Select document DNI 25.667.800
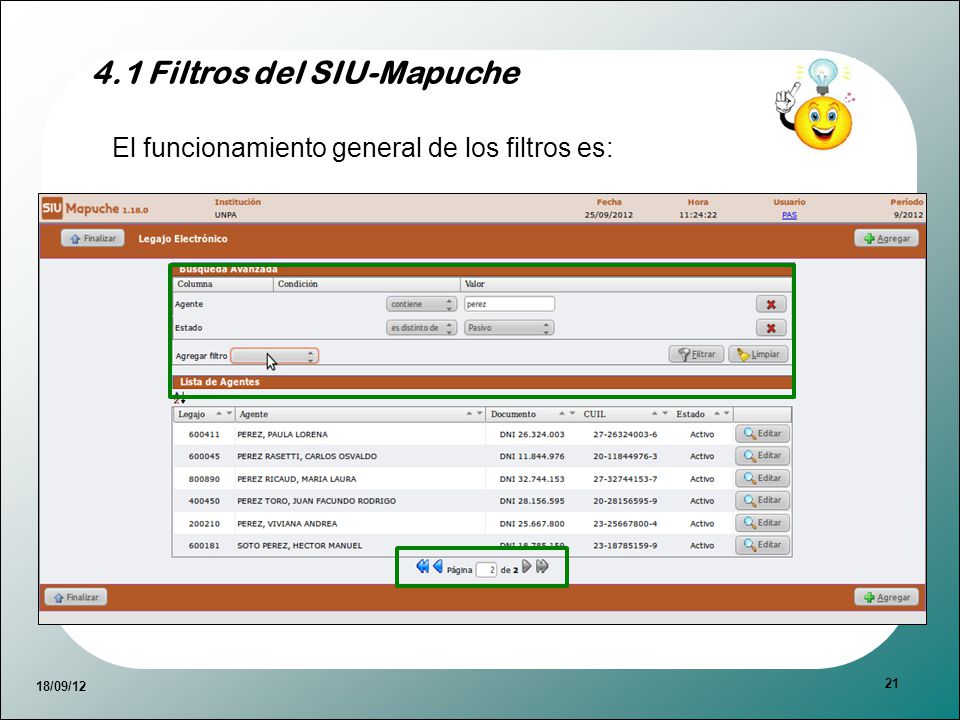The height and width of the screenshot is (720, 960). click(x=532, y=523)
